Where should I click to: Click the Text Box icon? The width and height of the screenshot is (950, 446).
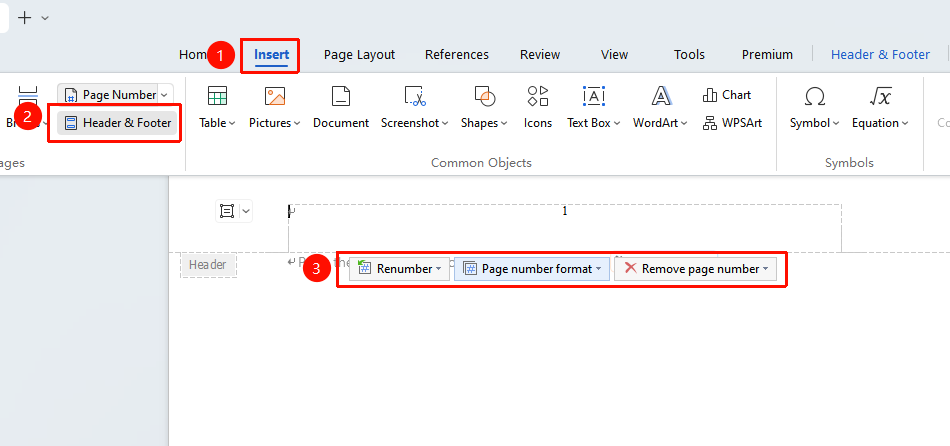tap(594, 96)
